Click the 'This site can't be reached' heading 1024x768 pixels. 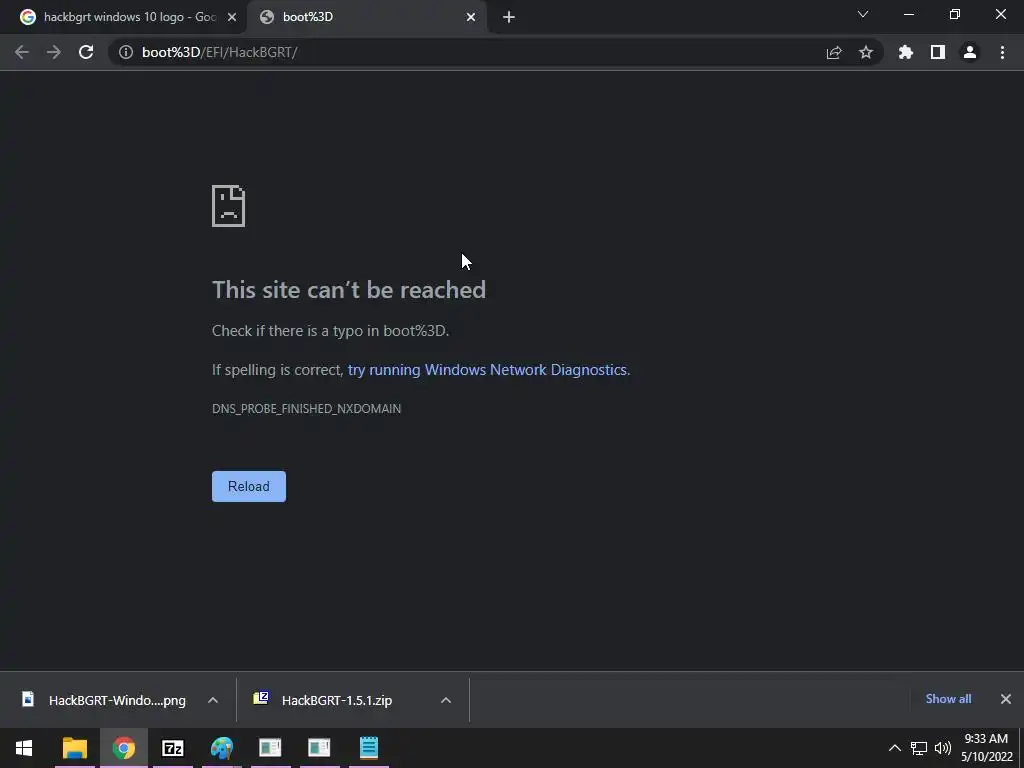[349, 290]
